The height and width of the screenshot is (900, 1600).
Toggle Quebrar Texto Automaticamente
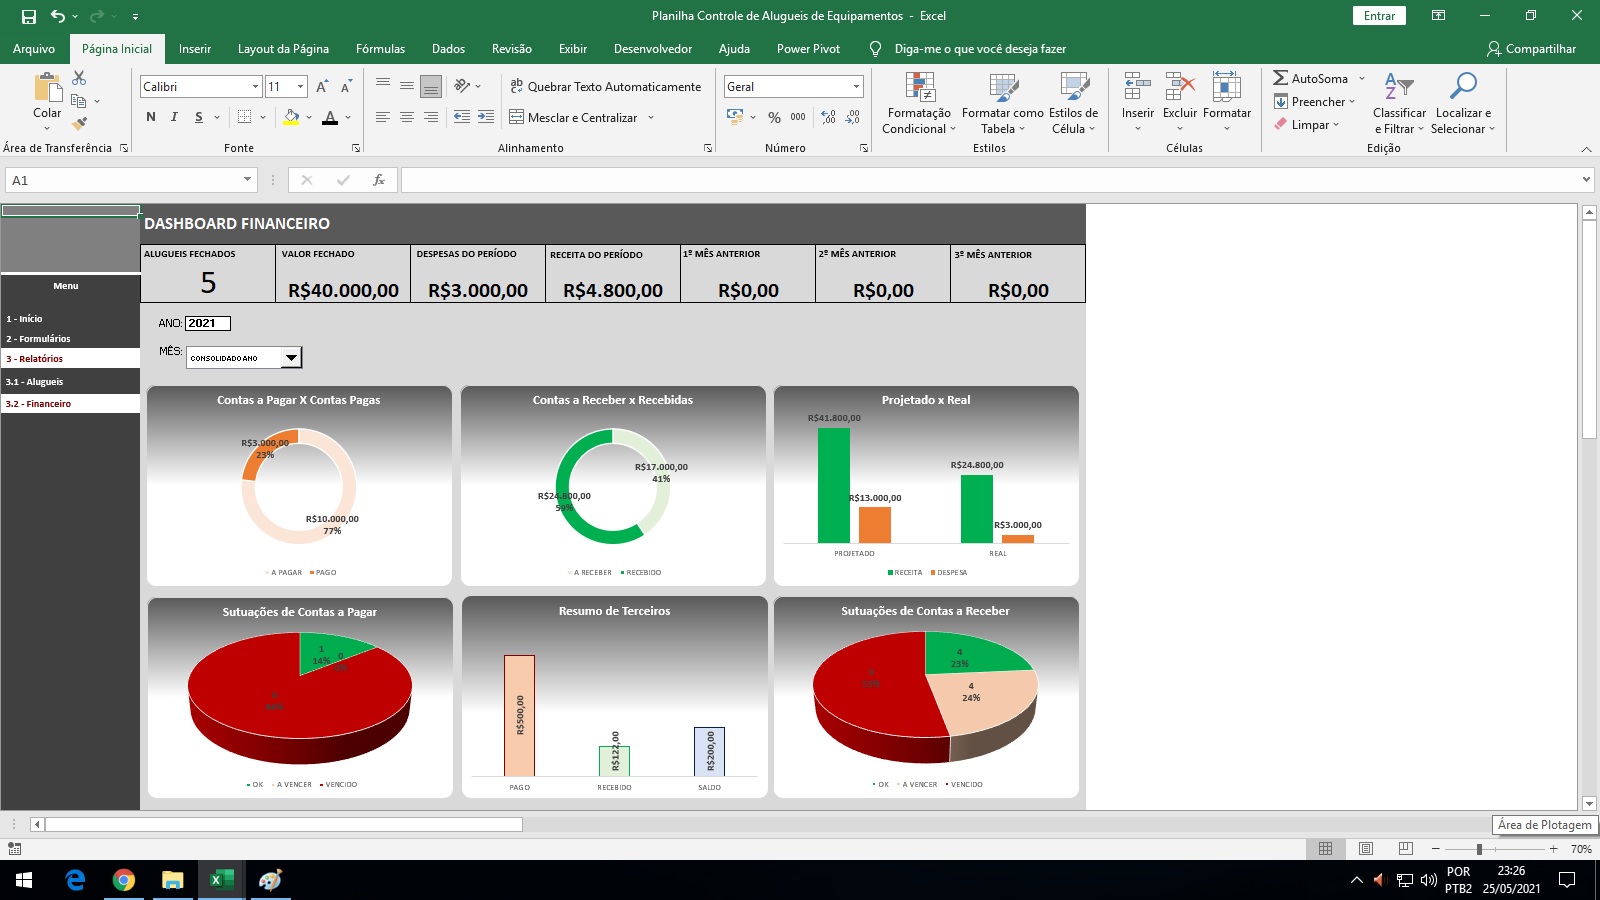click(605, 87)
